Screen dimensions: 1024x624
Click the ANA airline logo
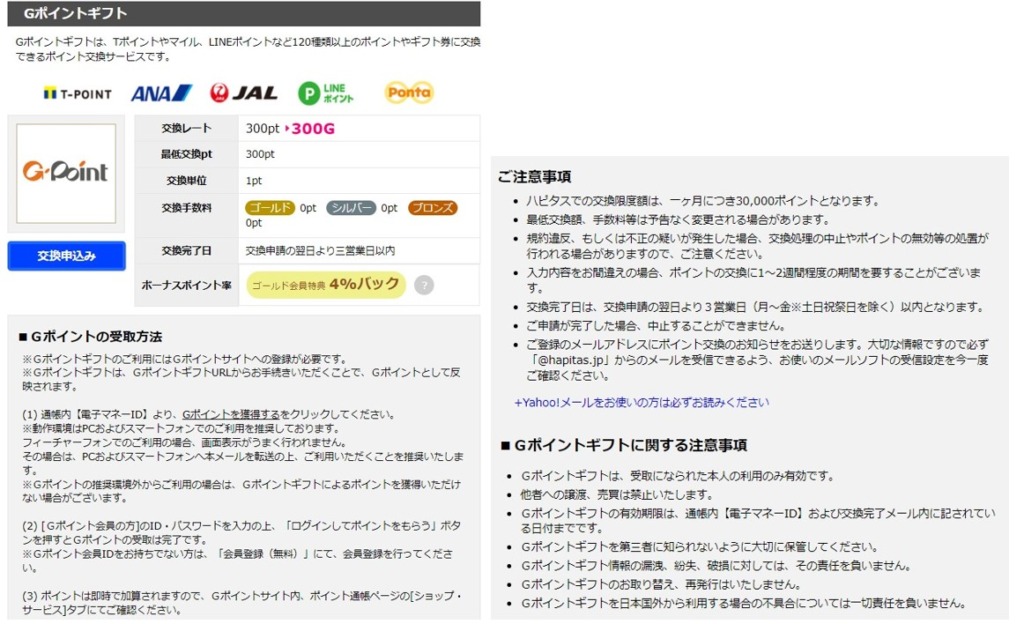pos(161,93)
